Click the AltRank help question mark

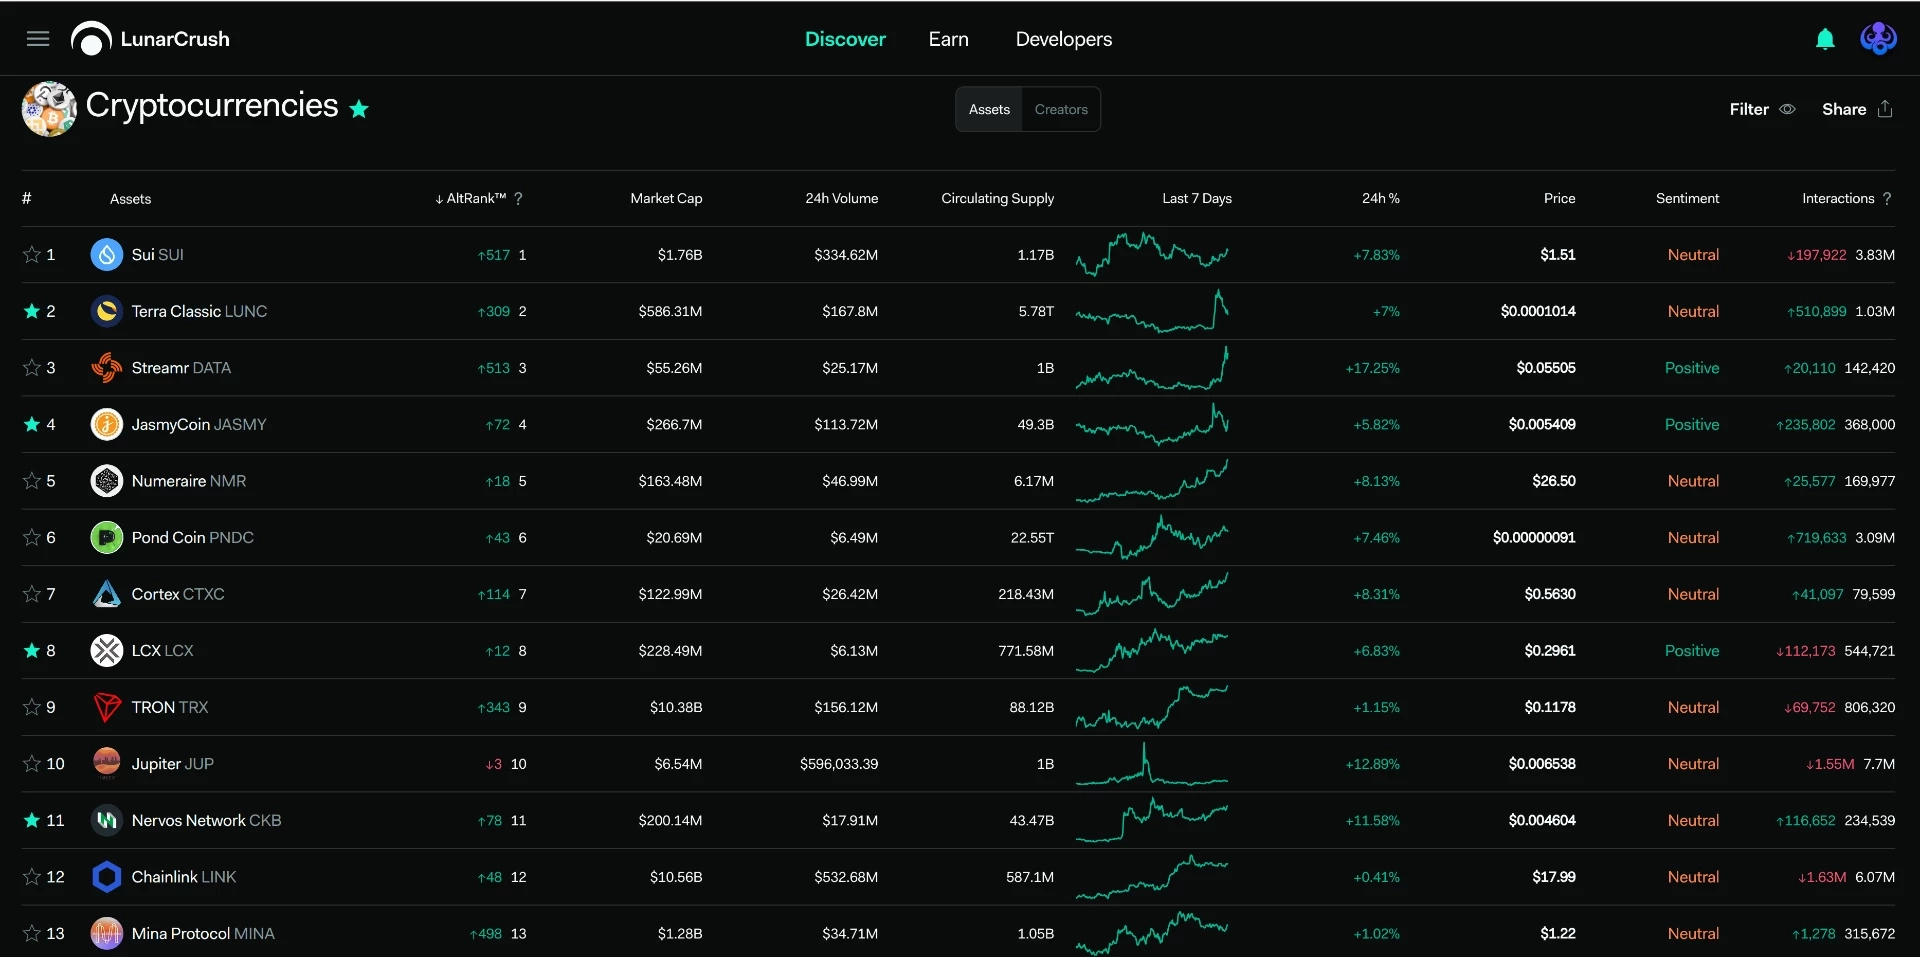pos(518,199)
